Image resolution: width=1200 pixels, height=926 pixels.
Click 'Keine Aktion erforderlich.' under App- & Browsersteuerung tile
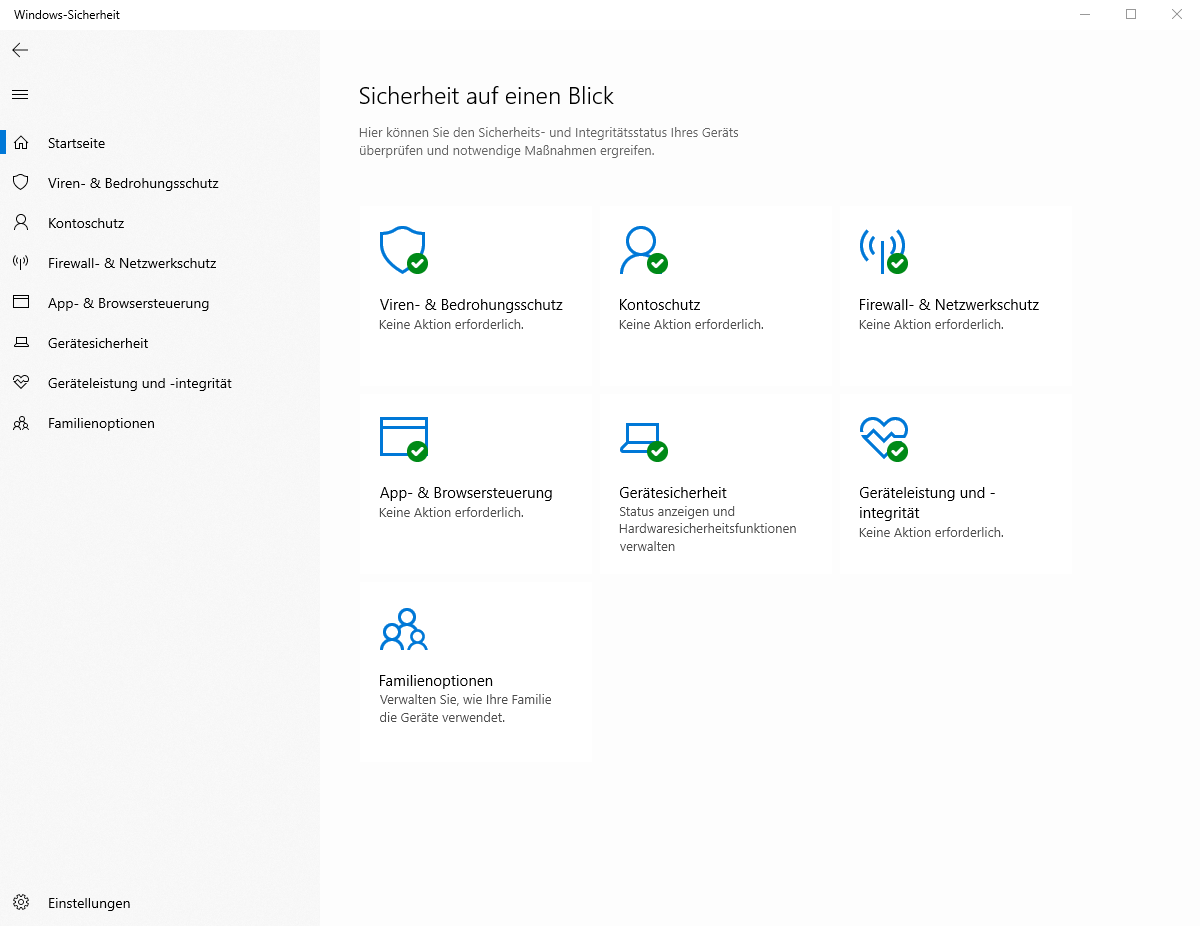[x=451, y=513]
